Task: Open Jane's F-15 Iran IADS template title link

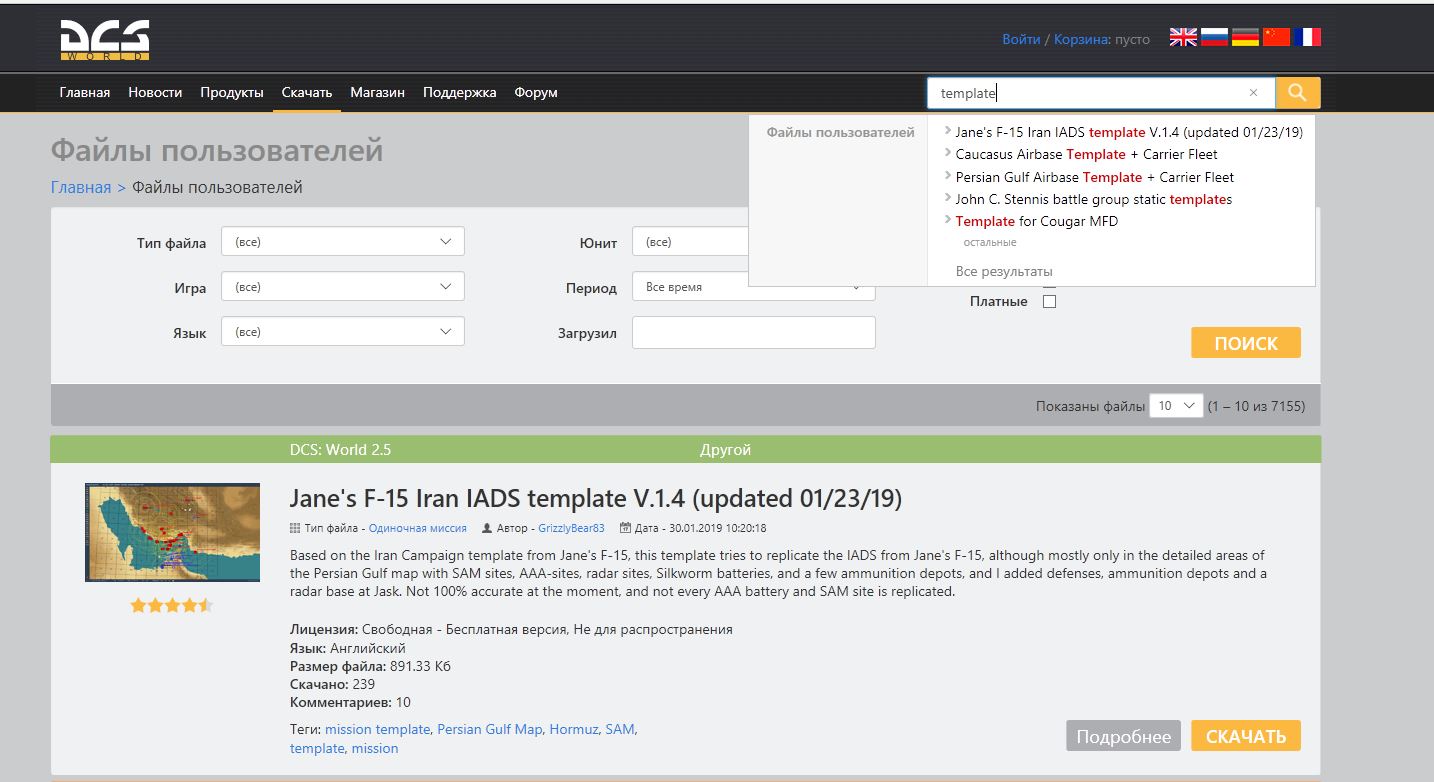Action: [x=596, y=498]
